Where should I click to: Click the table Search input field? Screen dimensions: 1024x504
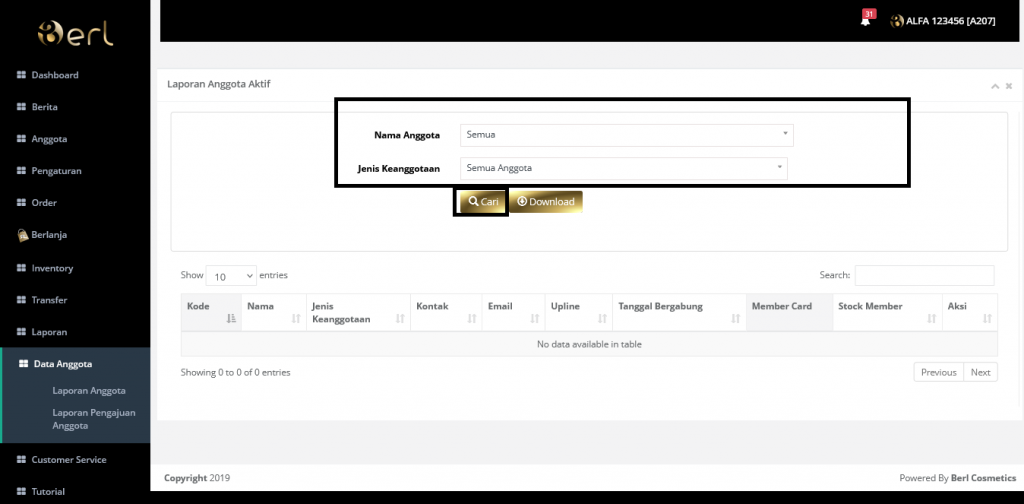click(924, 275)
